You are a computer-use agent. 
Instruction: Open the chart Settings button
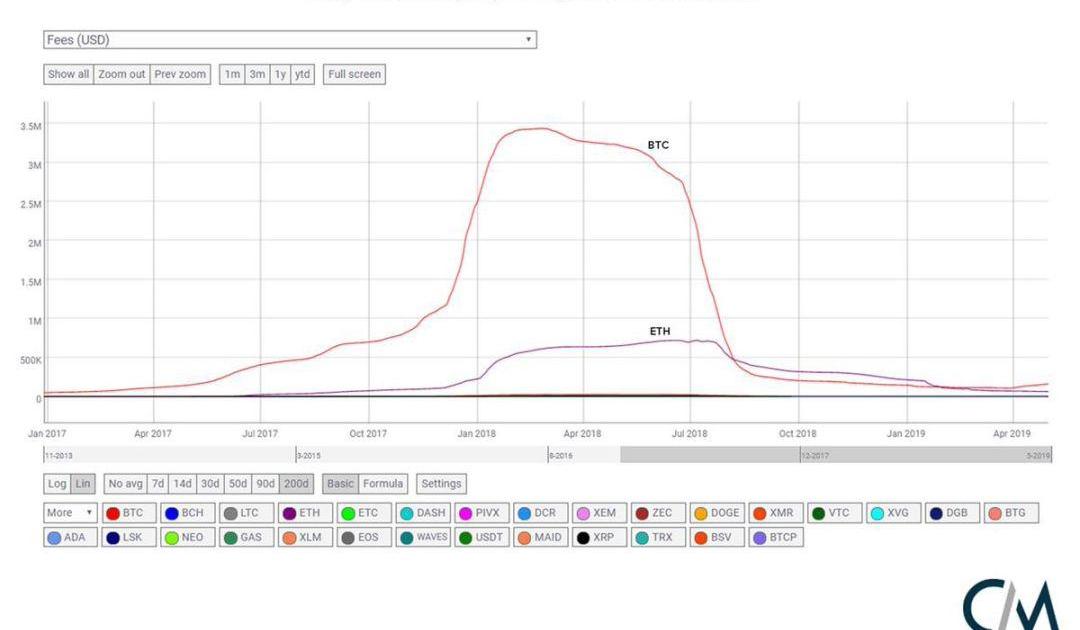[441, 484]
